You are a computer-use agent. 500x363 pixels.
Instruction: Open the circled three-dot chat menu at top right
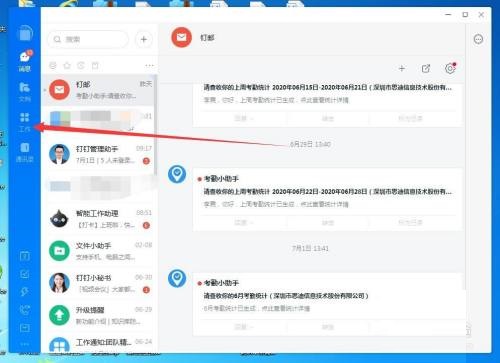[x=478, y=39]
